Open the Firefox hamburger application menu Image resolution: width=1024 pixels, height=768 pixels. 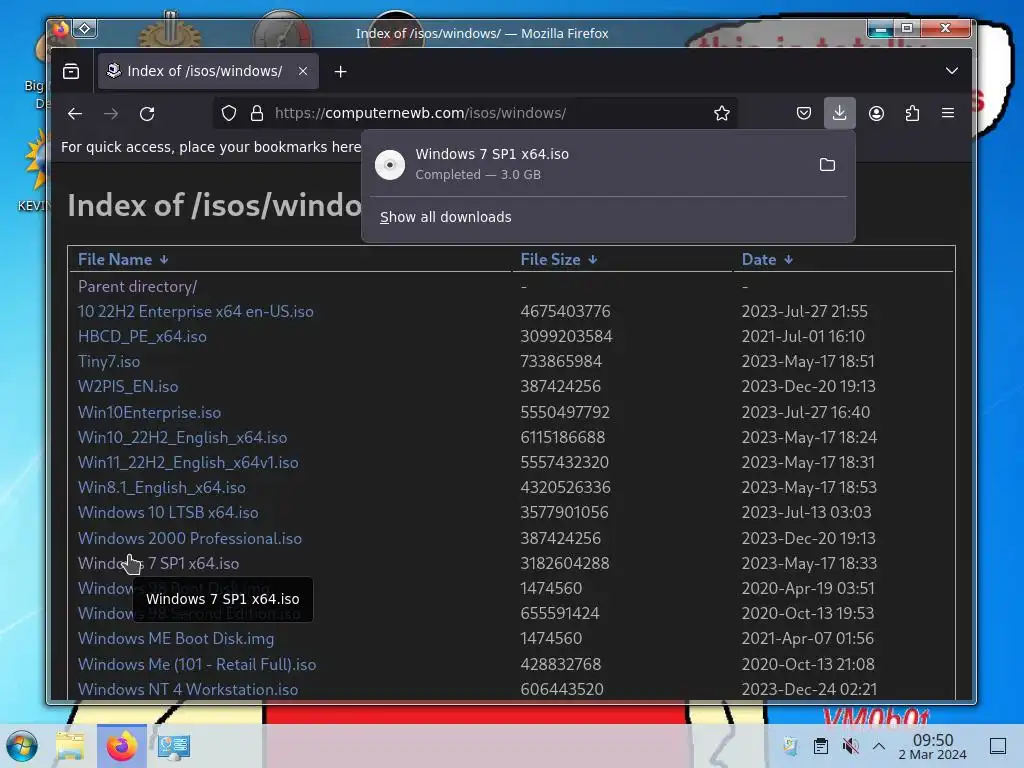click(948, 113)
